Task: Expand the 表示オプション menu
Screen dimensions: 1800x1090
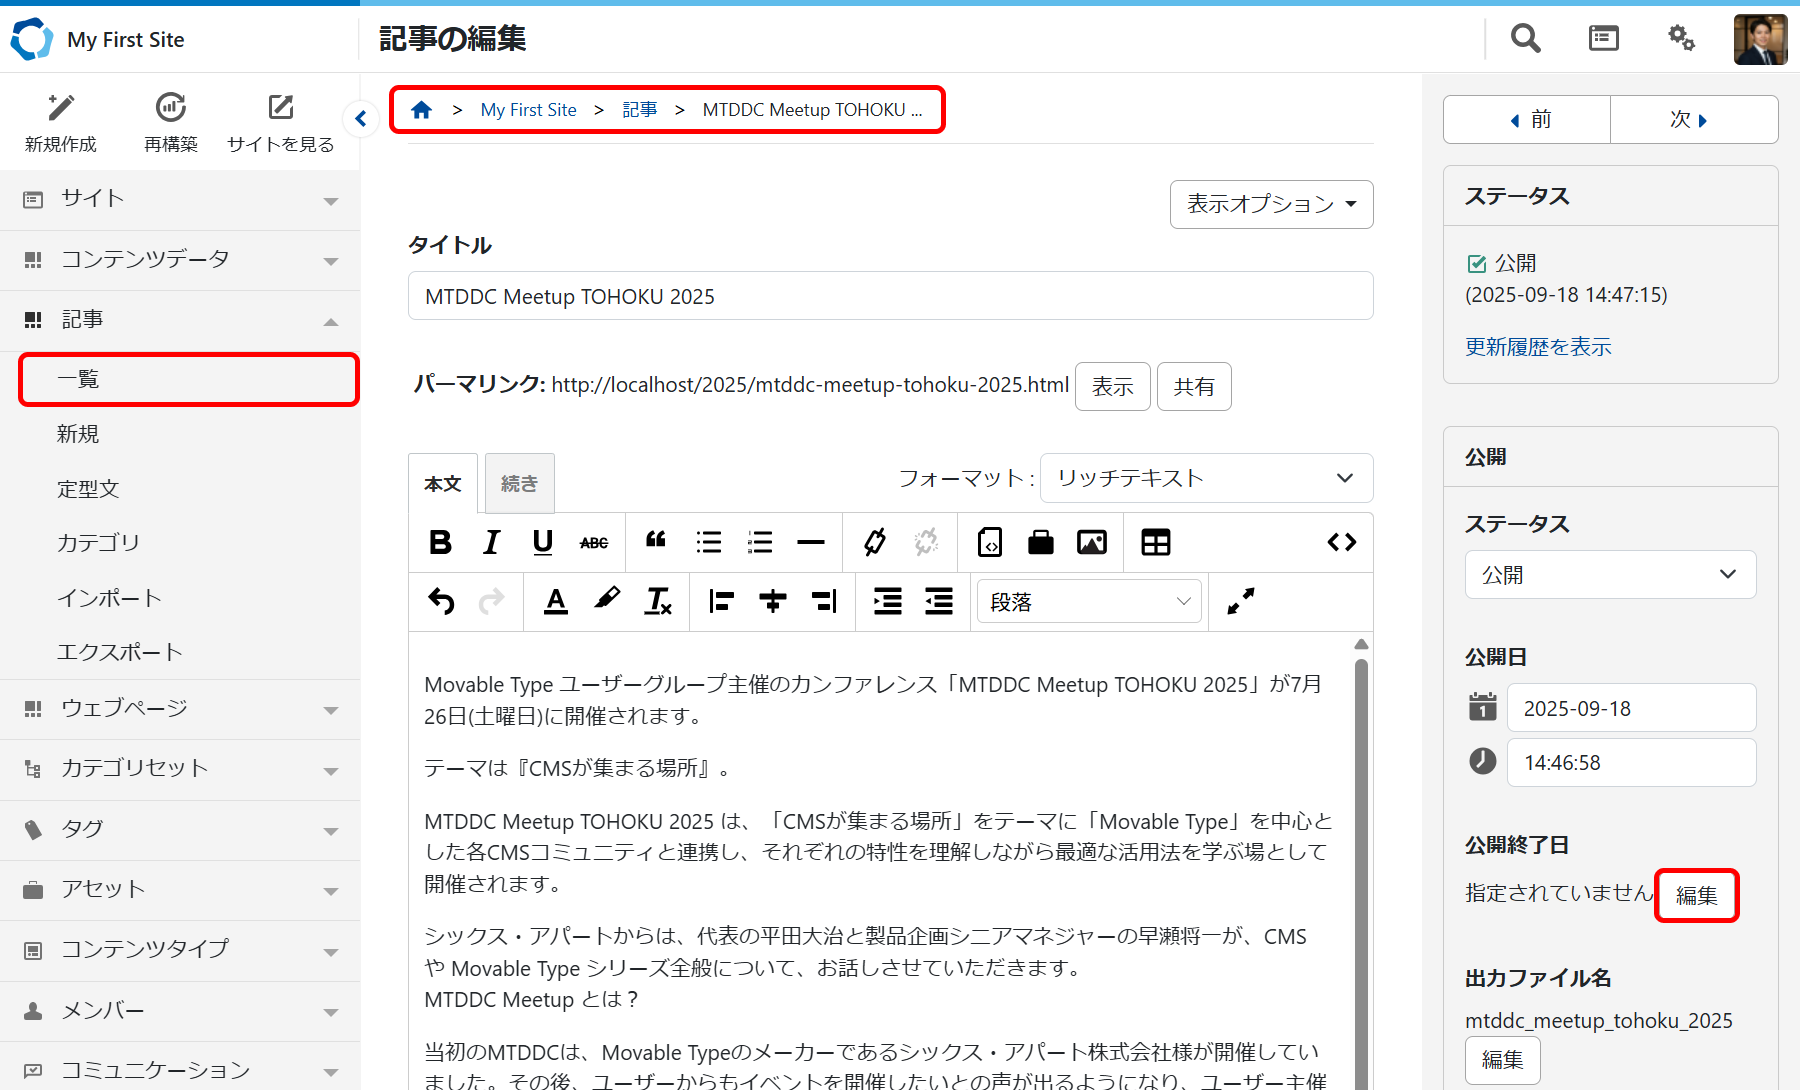Action: click(x=1271, y=204)
